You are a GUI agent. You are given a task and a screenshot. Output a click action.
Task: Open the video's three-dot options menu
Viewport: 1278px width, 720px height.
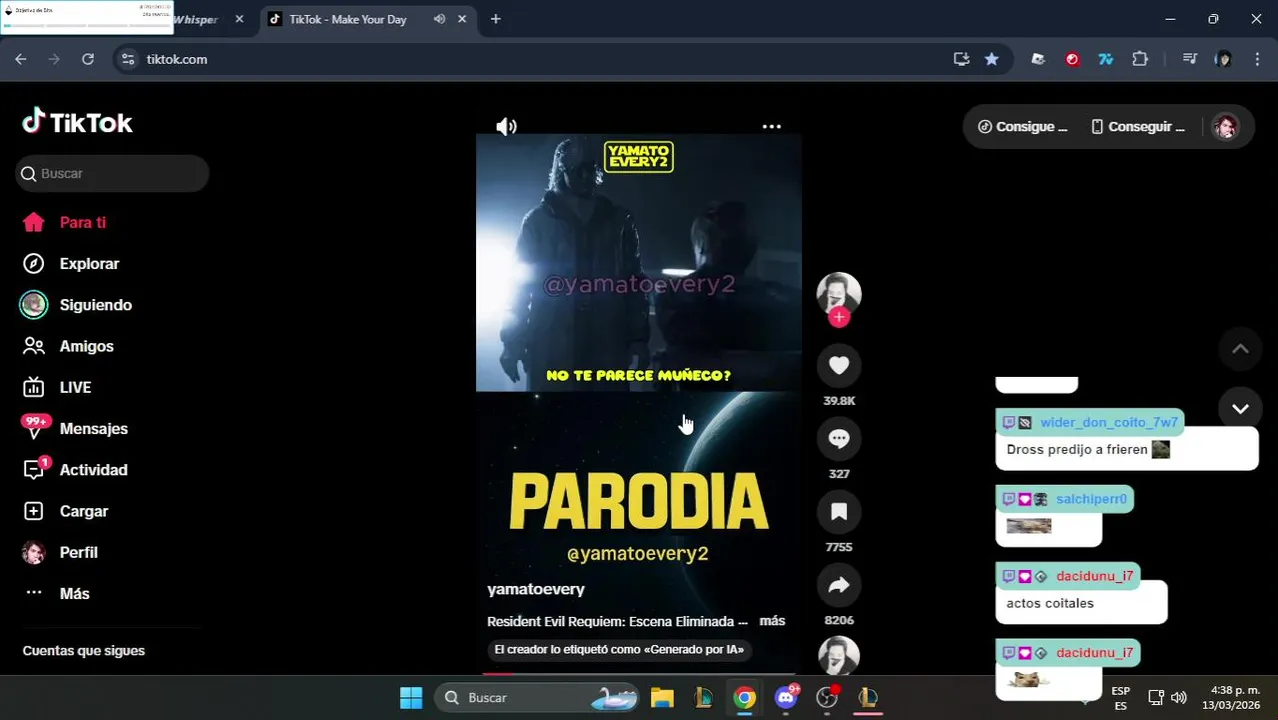771,127
